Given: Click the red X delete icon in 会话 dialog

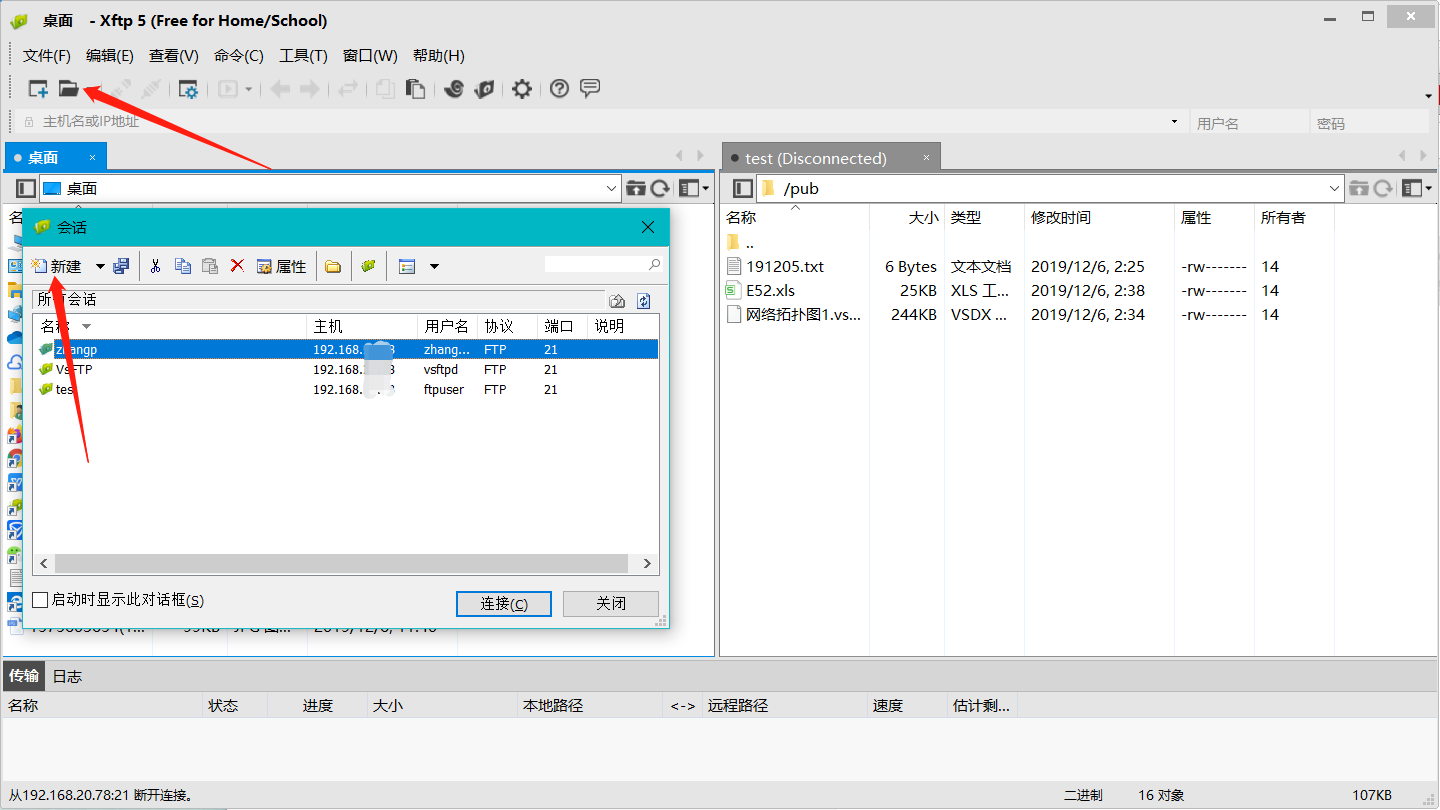Looking at the screenshot, I should 237,266.
